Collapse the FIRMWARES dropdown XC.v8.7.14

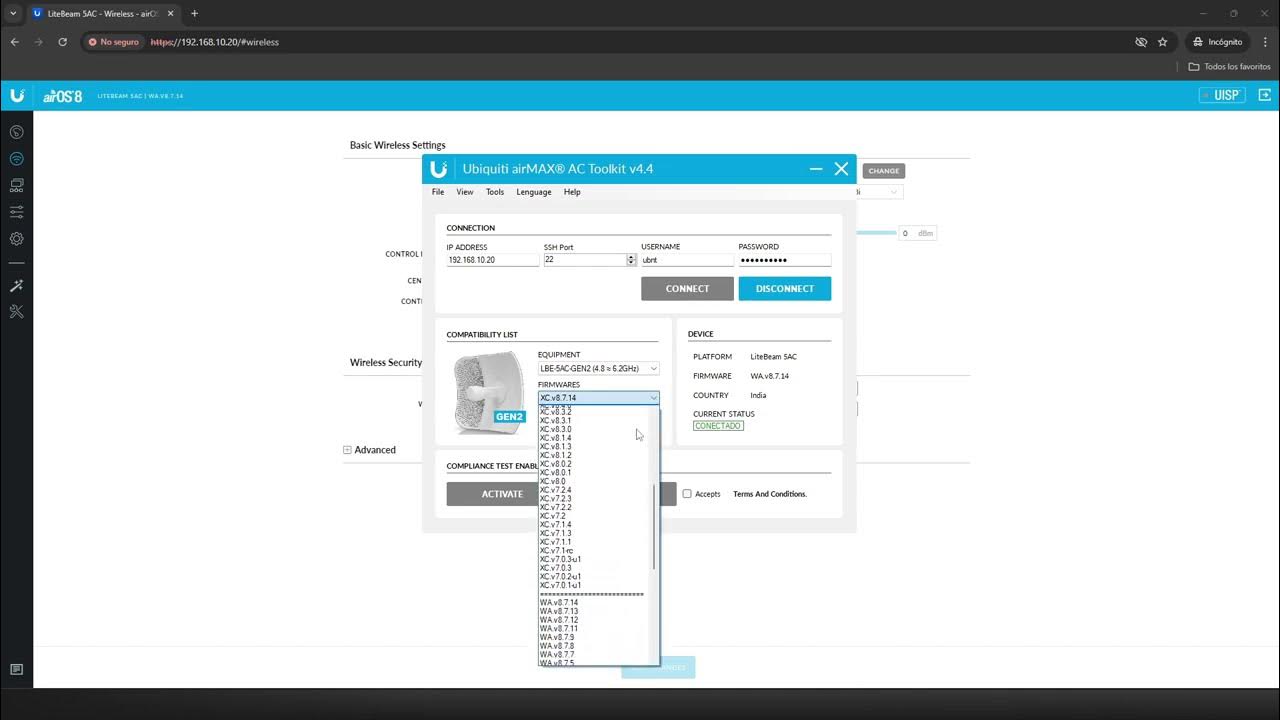[598, 398]
